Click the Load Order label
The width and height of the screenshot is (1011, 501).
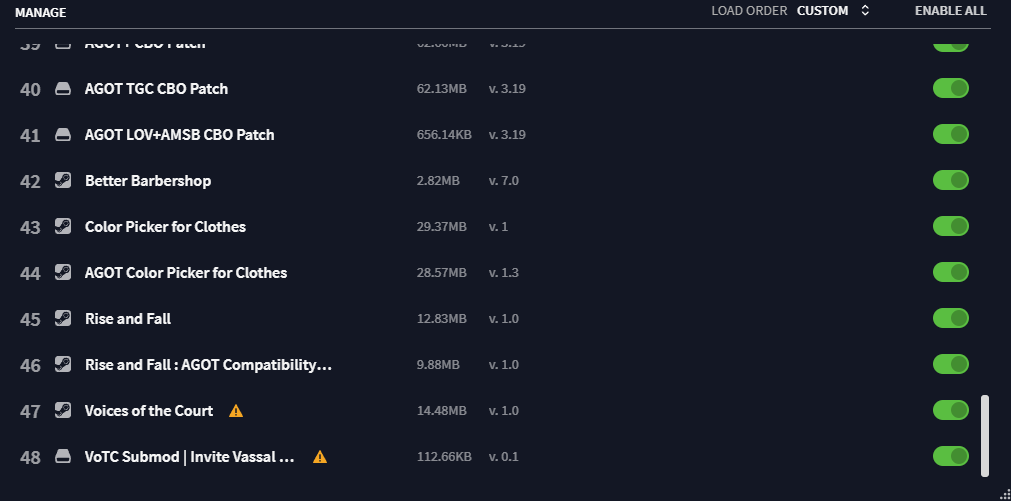click(749, 11)
